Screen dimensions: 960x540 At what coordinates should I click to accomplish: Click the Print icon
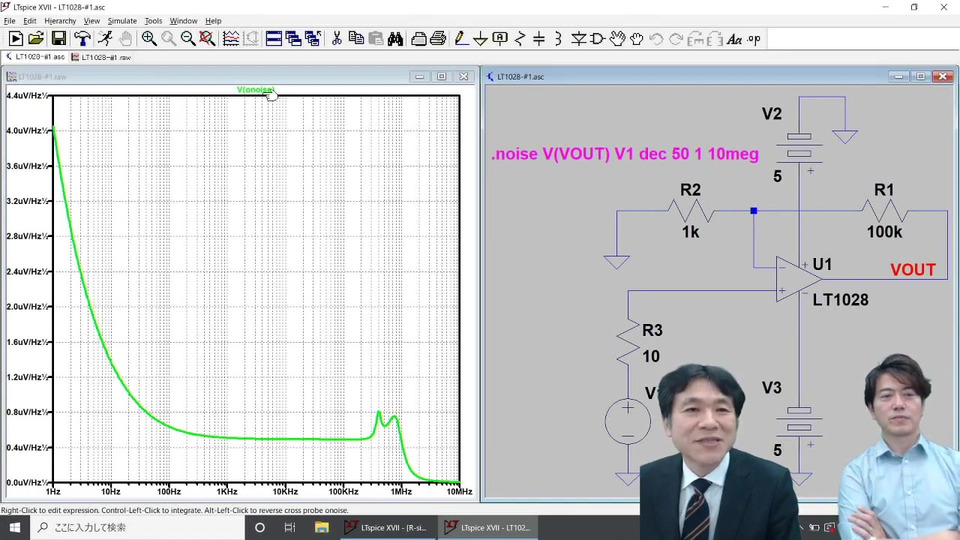click(x=438, y=39)
